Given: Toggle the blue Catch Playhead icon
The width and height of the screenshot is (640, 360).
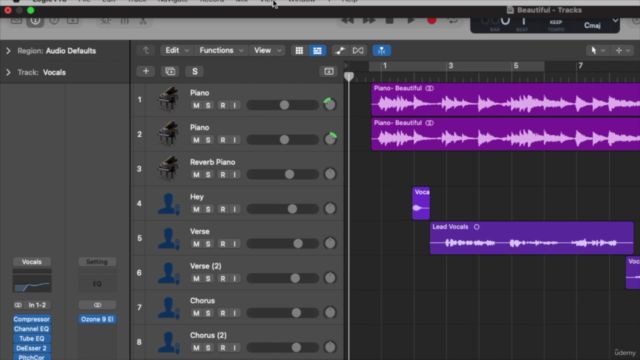Looking at the screenshot, I should point(382,51).
